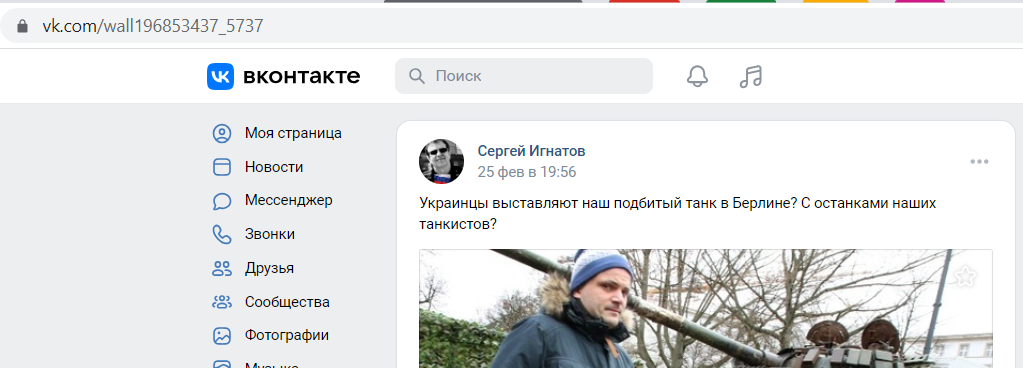Click the post date 25 фев в 19:56
This screenshot has width=1023, height=368.
(x=527, y=172)
